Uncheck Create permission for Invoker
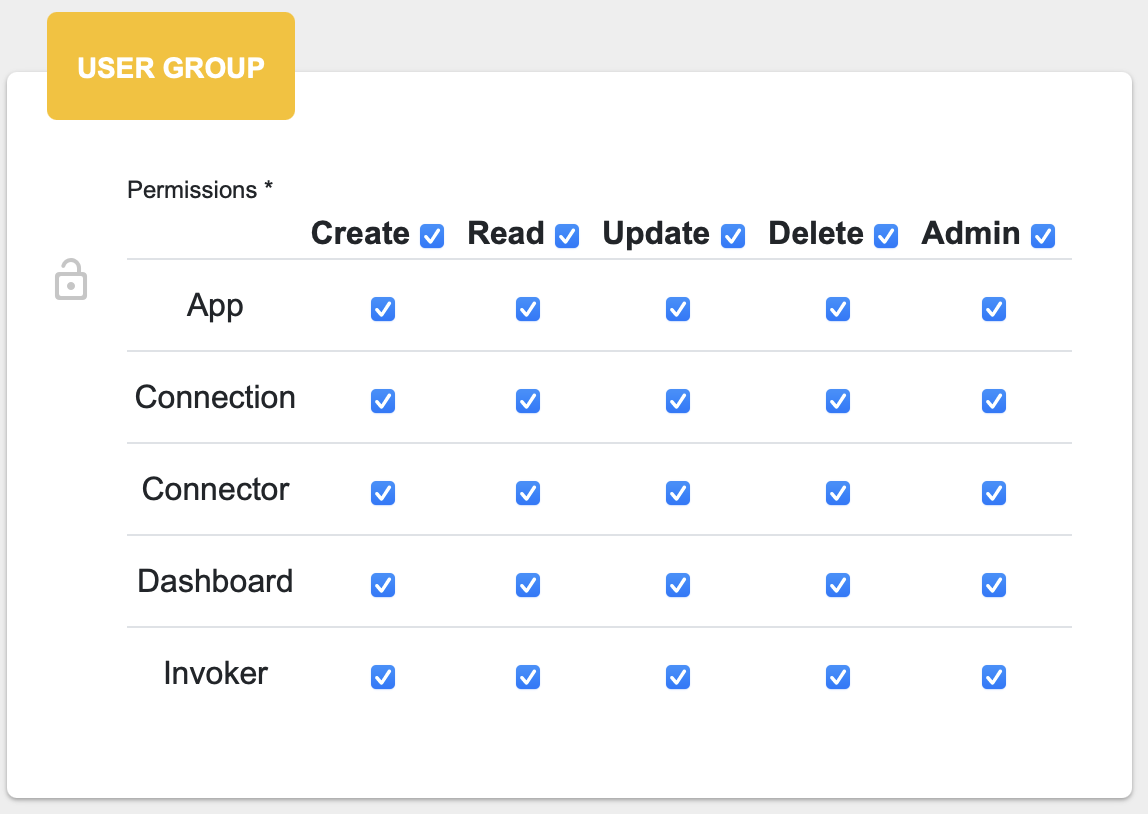 pyautogui.click(x=383, y=677)
